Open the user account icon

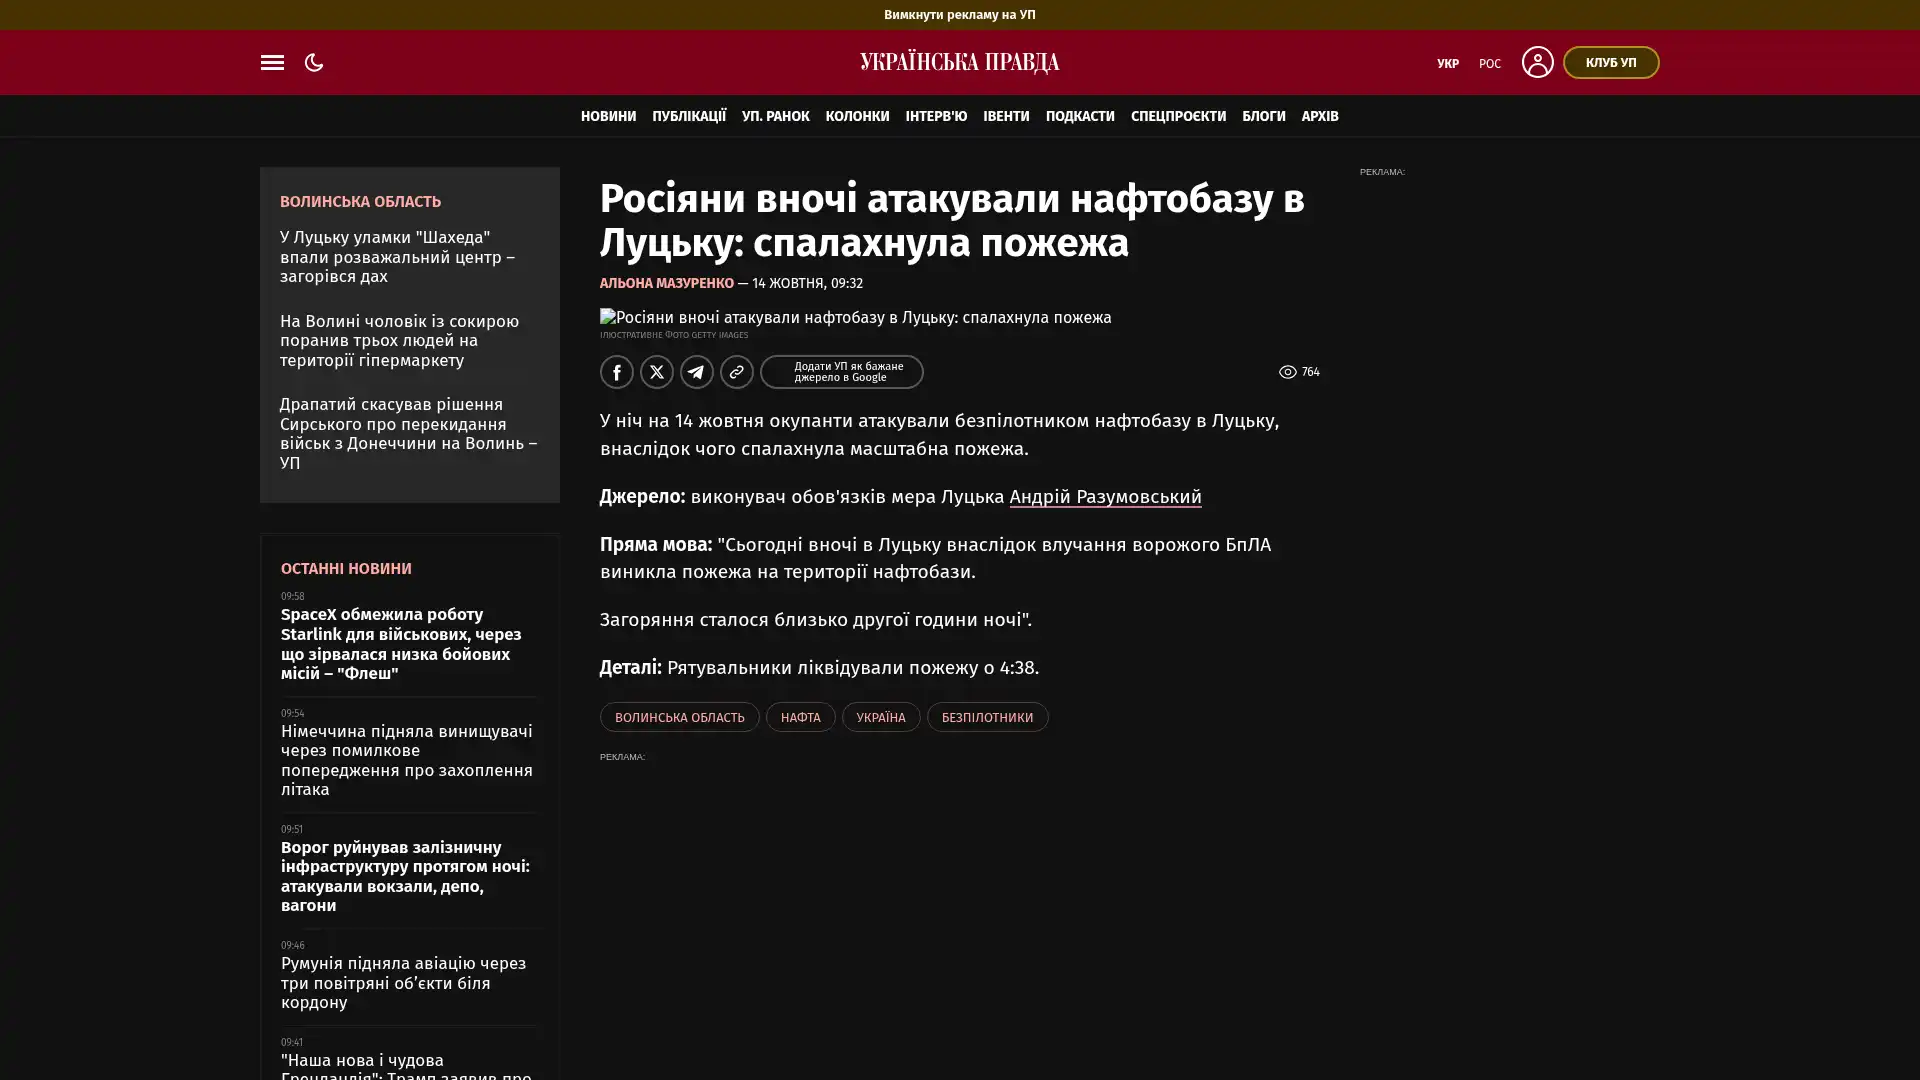pos(1537,62)
